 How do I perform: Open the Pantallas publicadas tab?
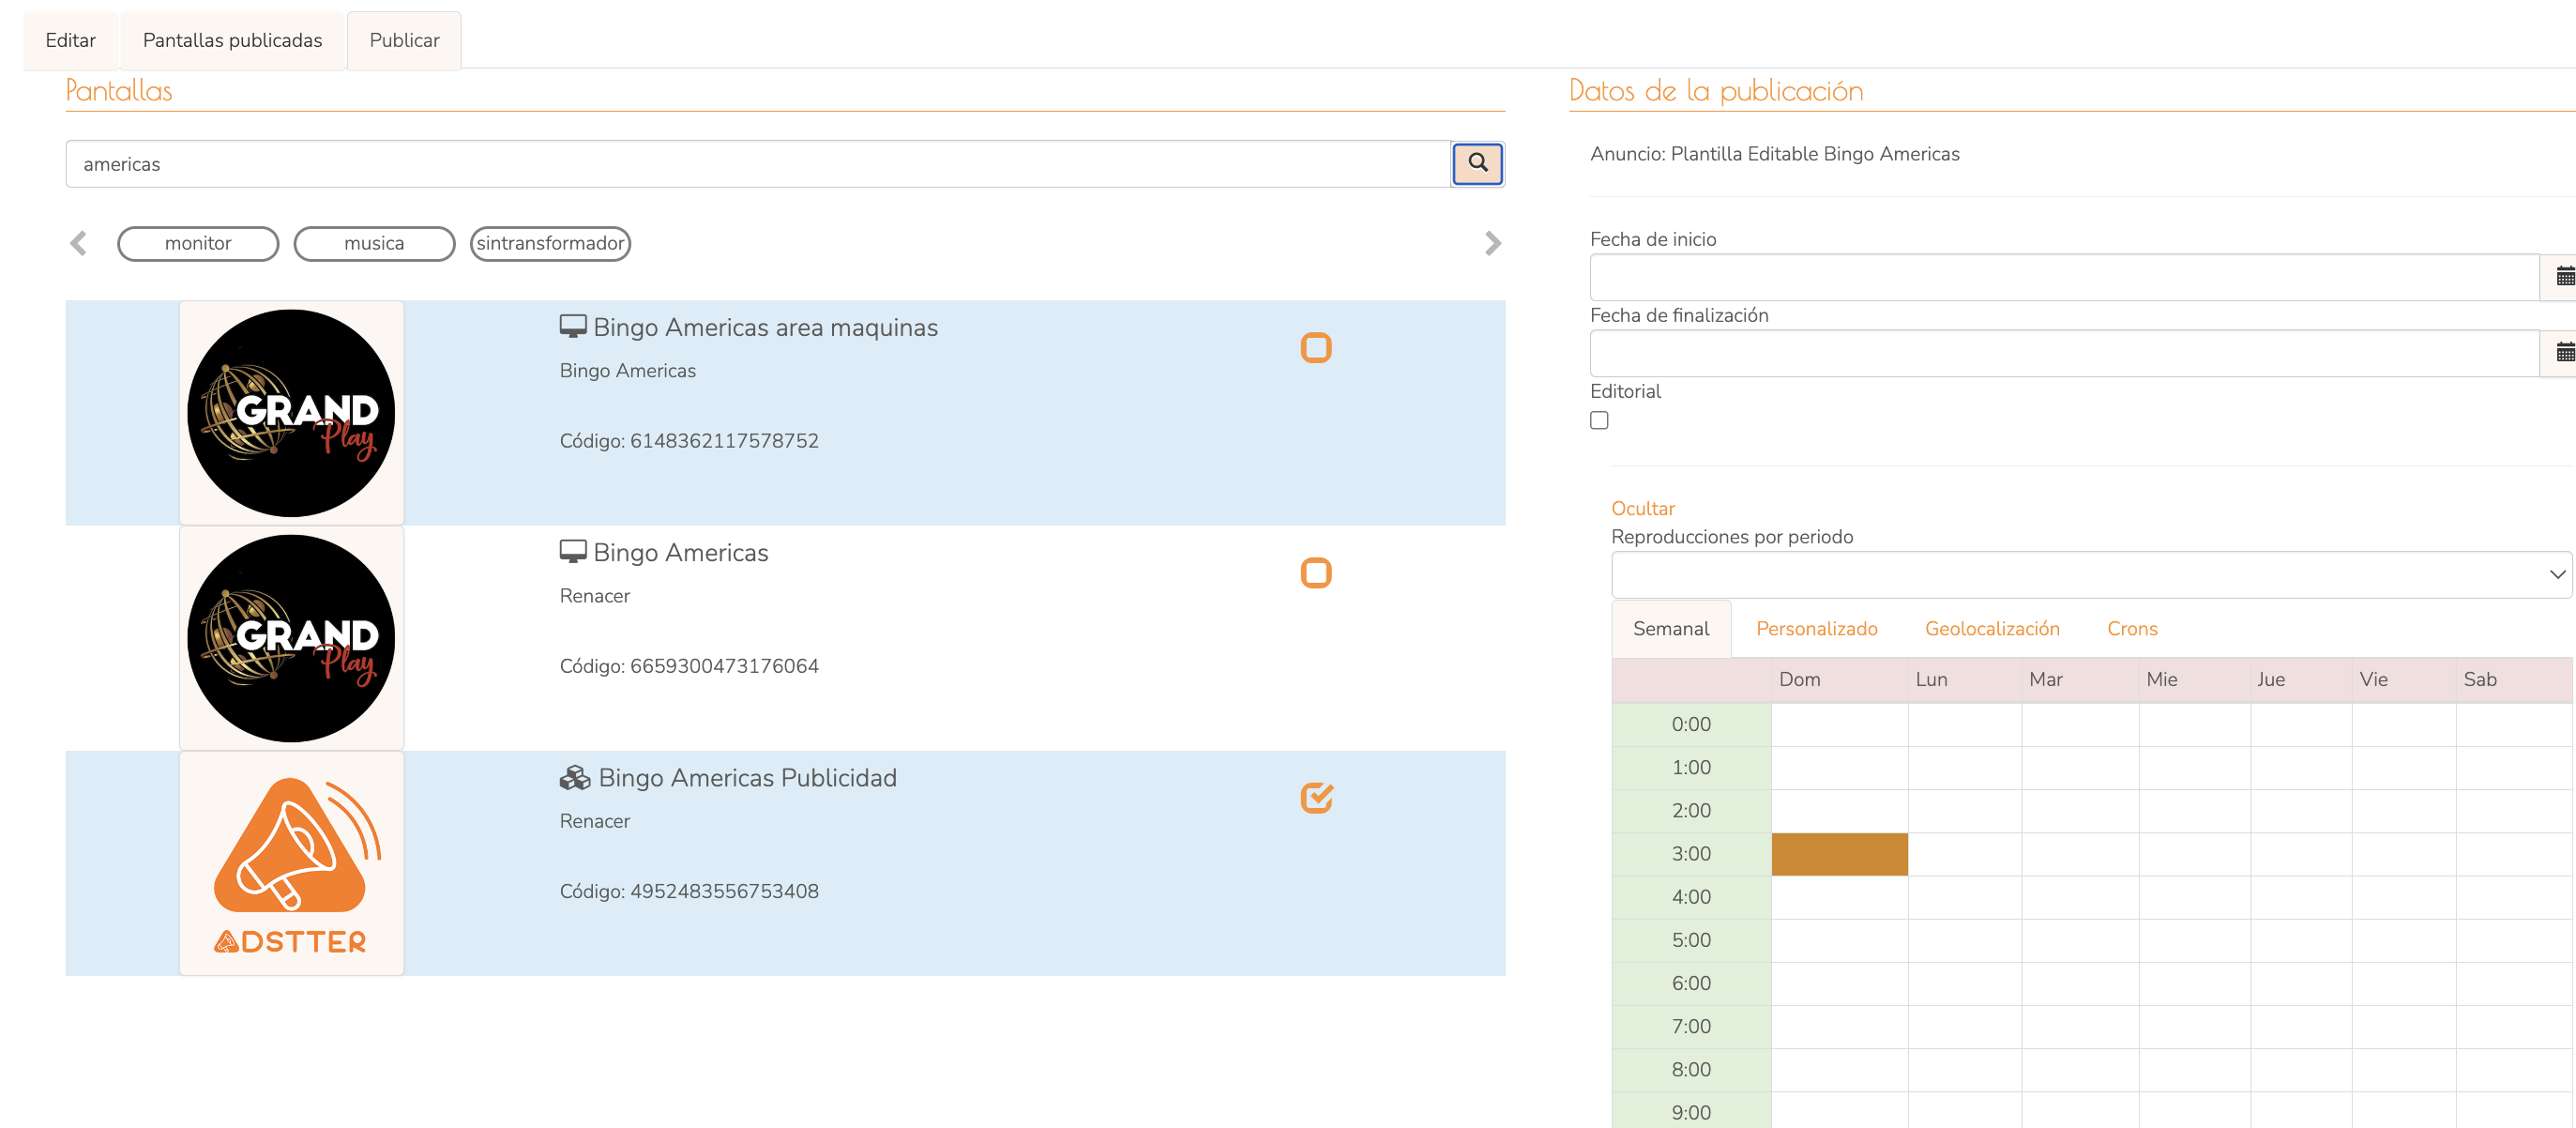232,40
